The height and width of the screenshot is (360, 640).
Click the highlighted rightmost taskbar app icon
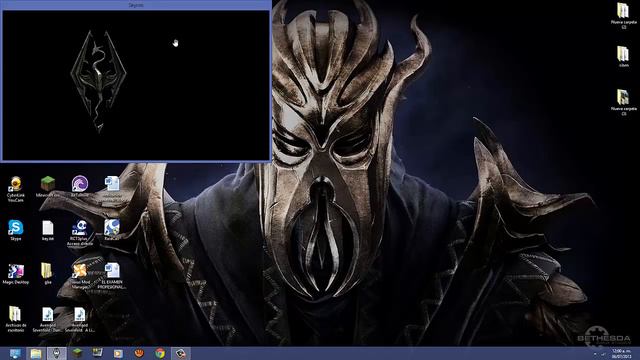180,353
